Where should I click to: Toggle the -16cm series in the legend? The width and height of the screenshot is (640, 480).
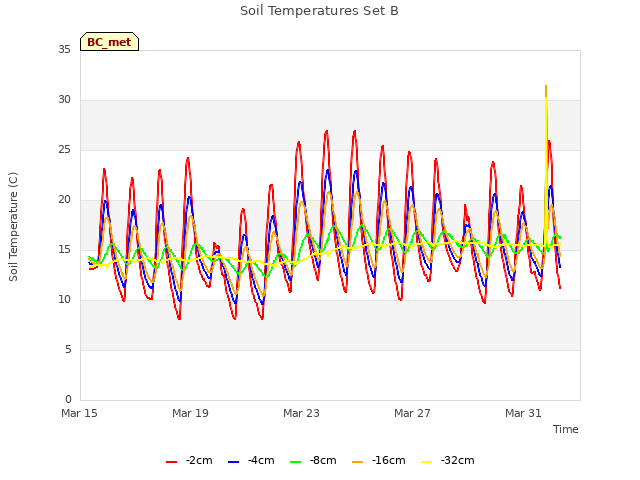pyautogui.click(x=379, y=461)
